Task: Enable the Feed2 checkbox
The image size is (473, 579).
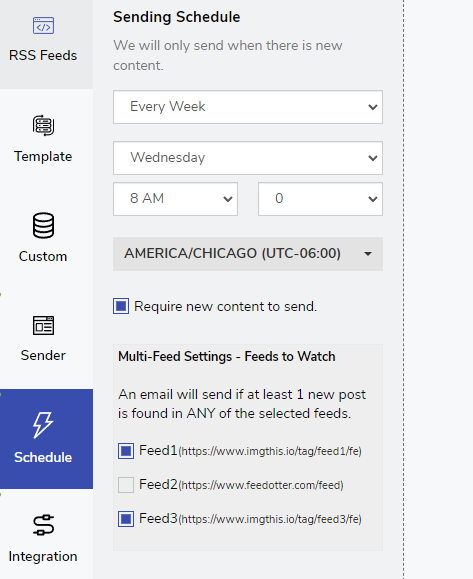Action: tap(126, 485)
